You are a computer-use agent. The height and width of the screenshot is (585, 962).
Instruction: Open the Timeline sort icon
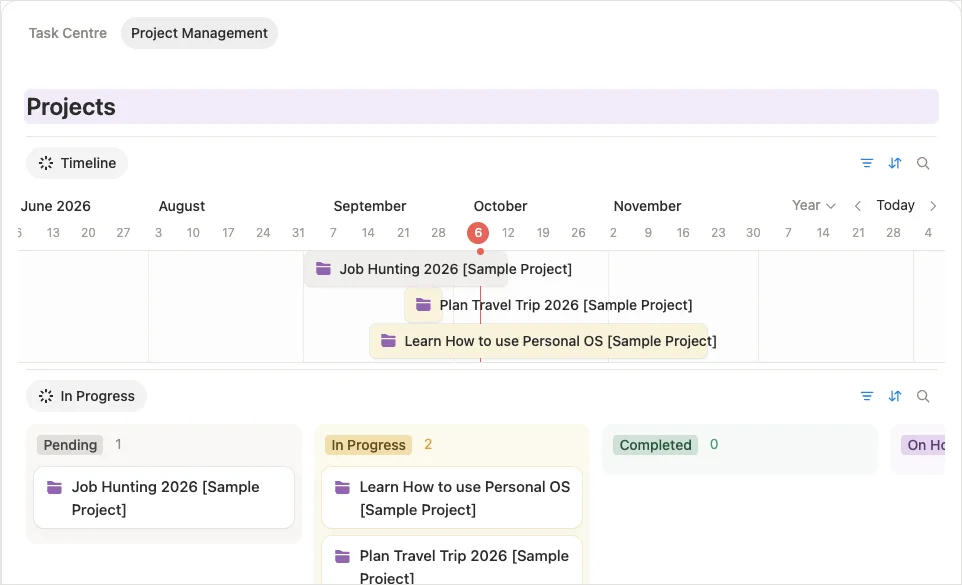895,163
